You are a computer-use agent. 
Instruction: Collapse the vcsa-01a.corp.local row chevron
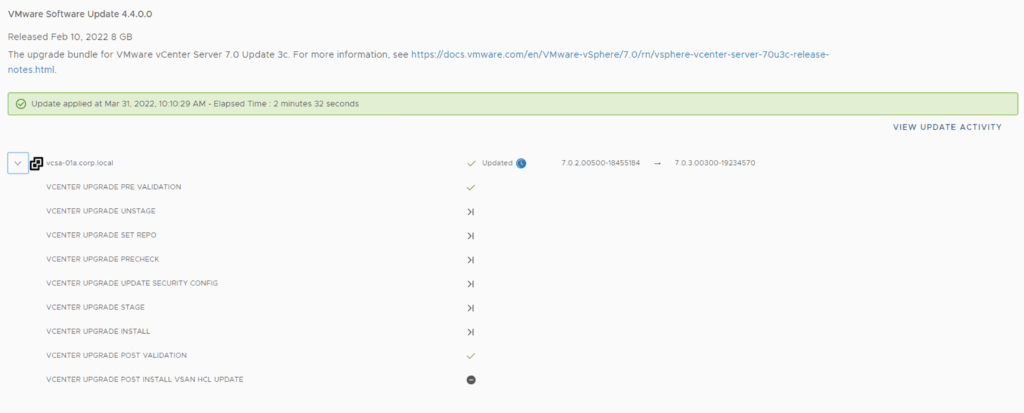coord(18,163)
